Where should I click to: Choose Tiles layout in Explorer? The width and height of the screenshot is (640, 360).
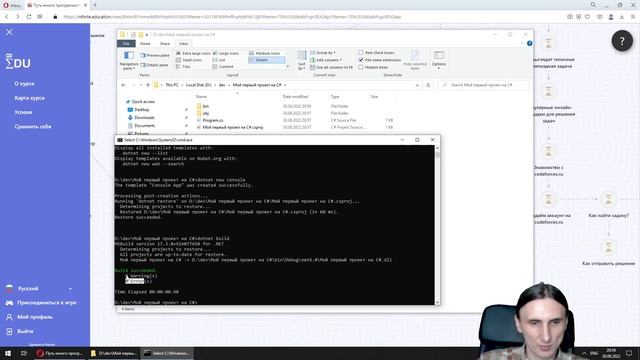pos(183,67)
